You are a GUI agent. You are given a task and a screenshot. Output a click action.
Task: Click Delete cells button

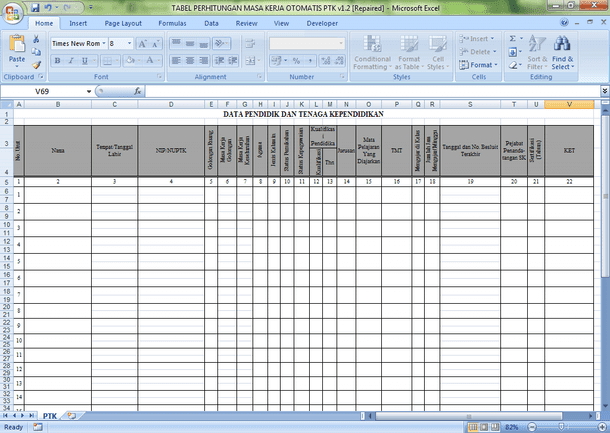[477, 52]
